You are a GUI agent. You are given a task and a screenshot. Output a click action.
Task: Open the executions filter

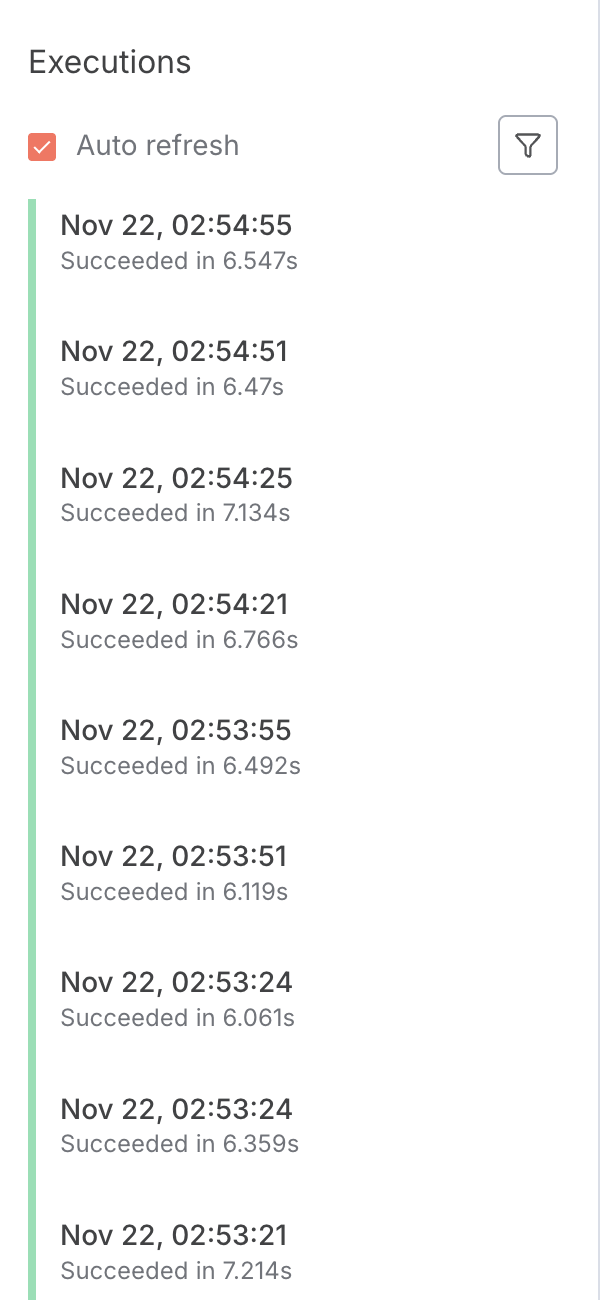pos(527,146)
